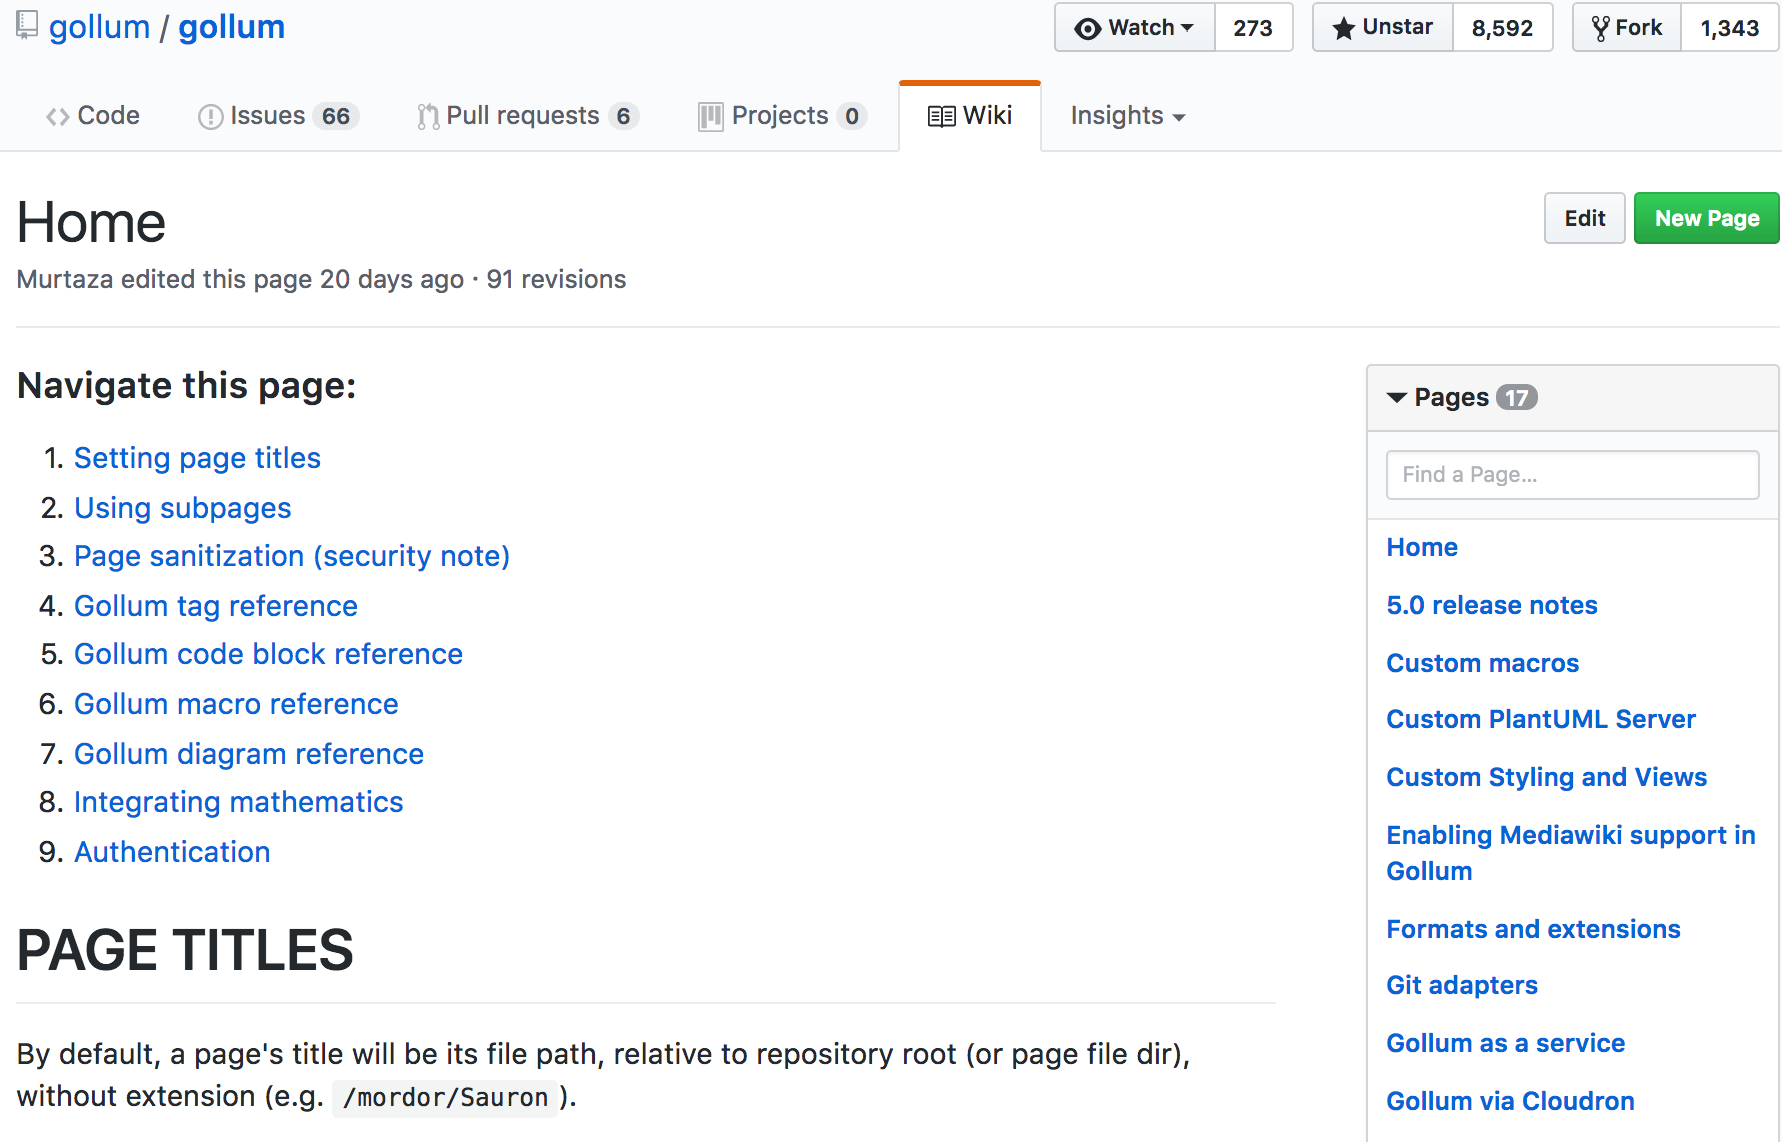Click the Fork button

[1627, 27]
